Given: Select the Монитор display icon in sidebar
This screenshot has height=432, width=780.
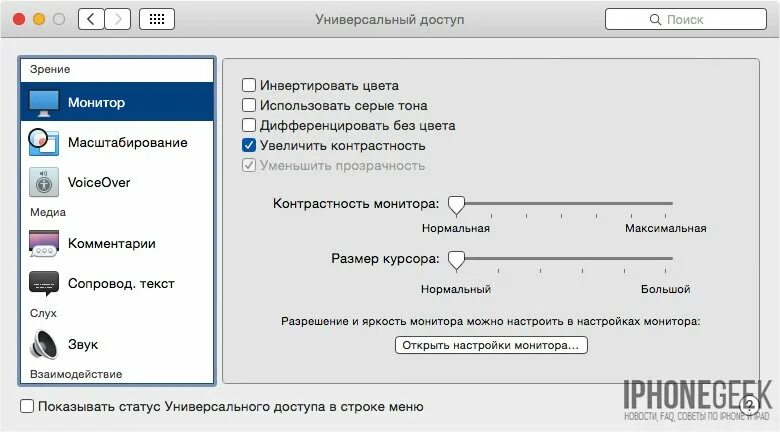Looking at the screenshot, I should coord(44,103).
